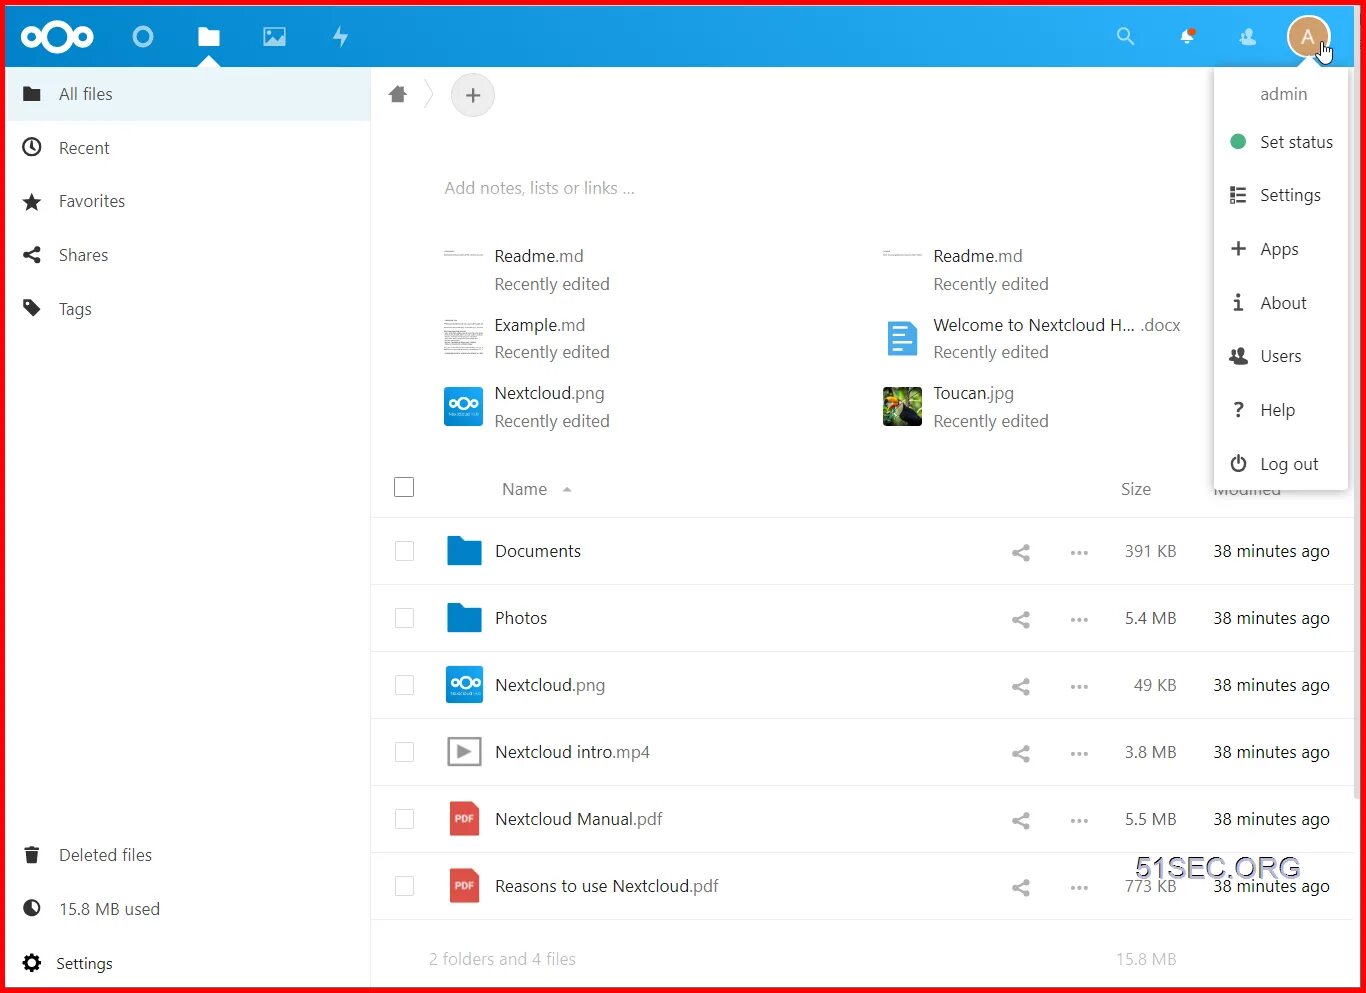Image resolution: width=1366 pixels, height=993 pixels.
Task: Share the Documents folder
Action: click(x=1020, y=552)
